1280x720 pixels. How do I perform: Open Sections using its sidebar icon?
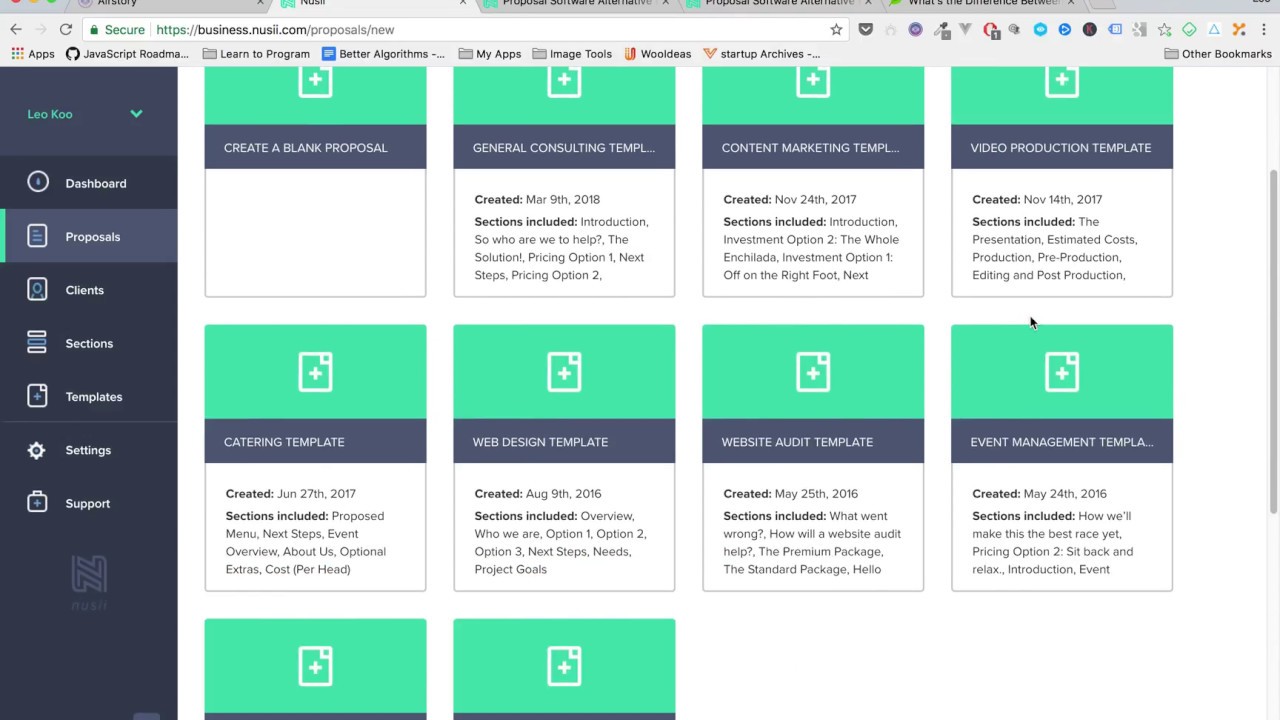point(37,343)
